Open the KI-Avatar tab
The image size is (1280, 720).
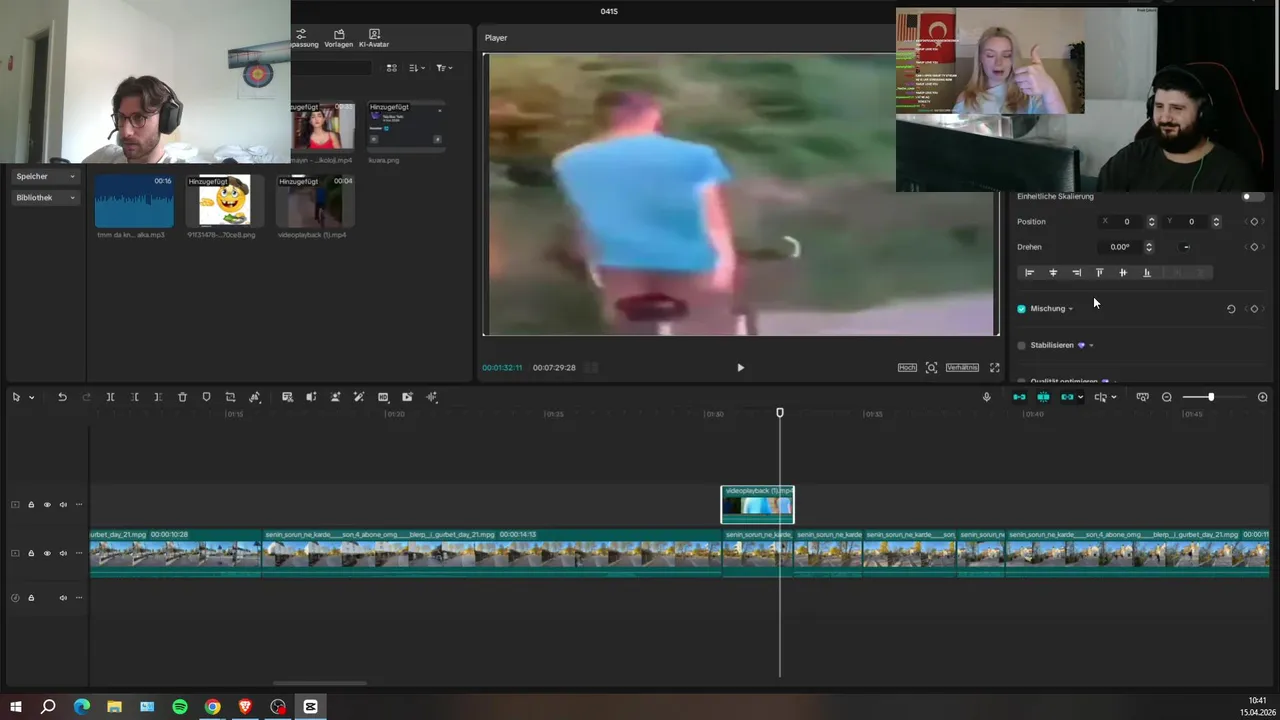pyautogui.click(x=374, y=39)
